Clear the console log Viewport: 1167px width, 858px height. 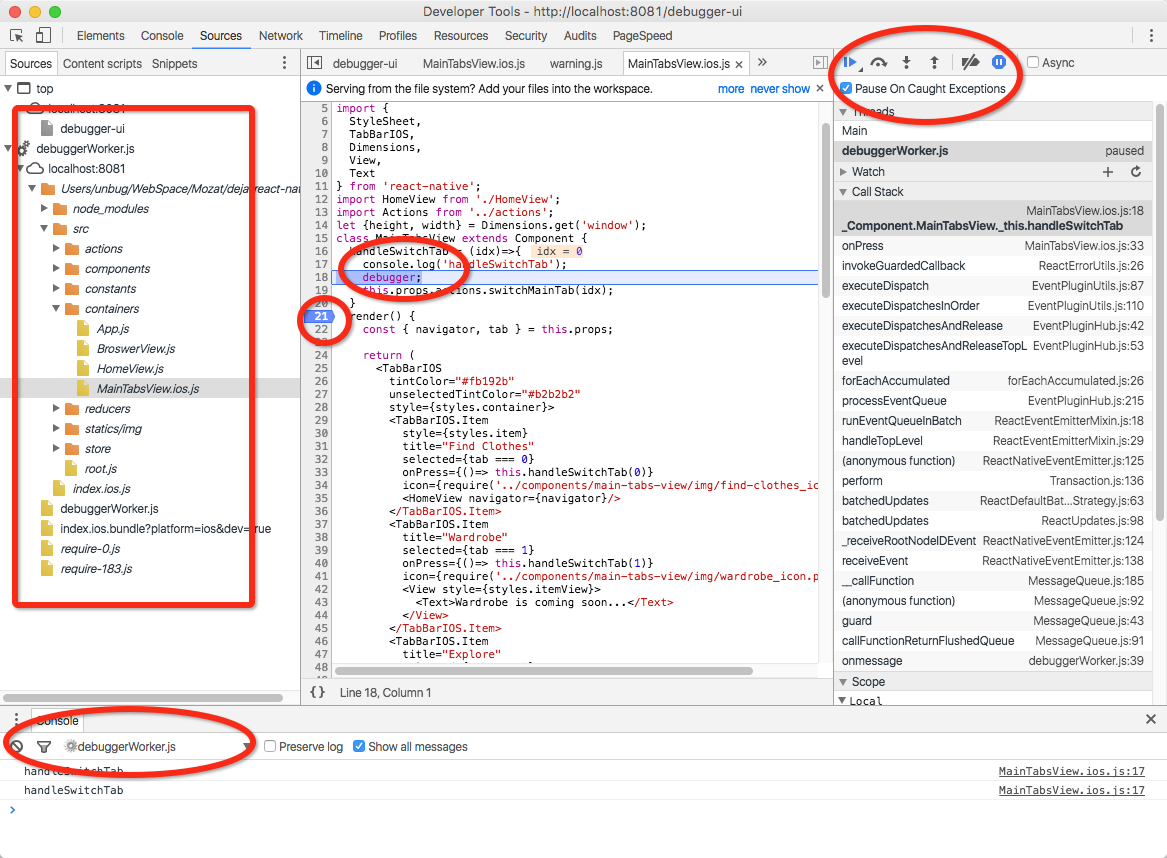[16, 746]
